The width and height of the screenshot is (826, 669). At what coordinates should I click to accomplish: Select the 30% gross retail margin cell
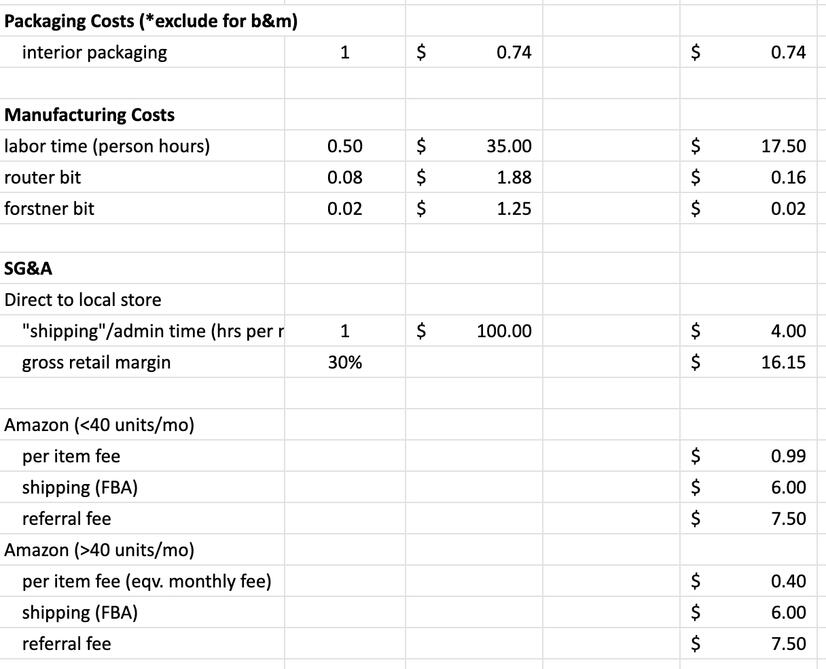(x=345, y=362)
